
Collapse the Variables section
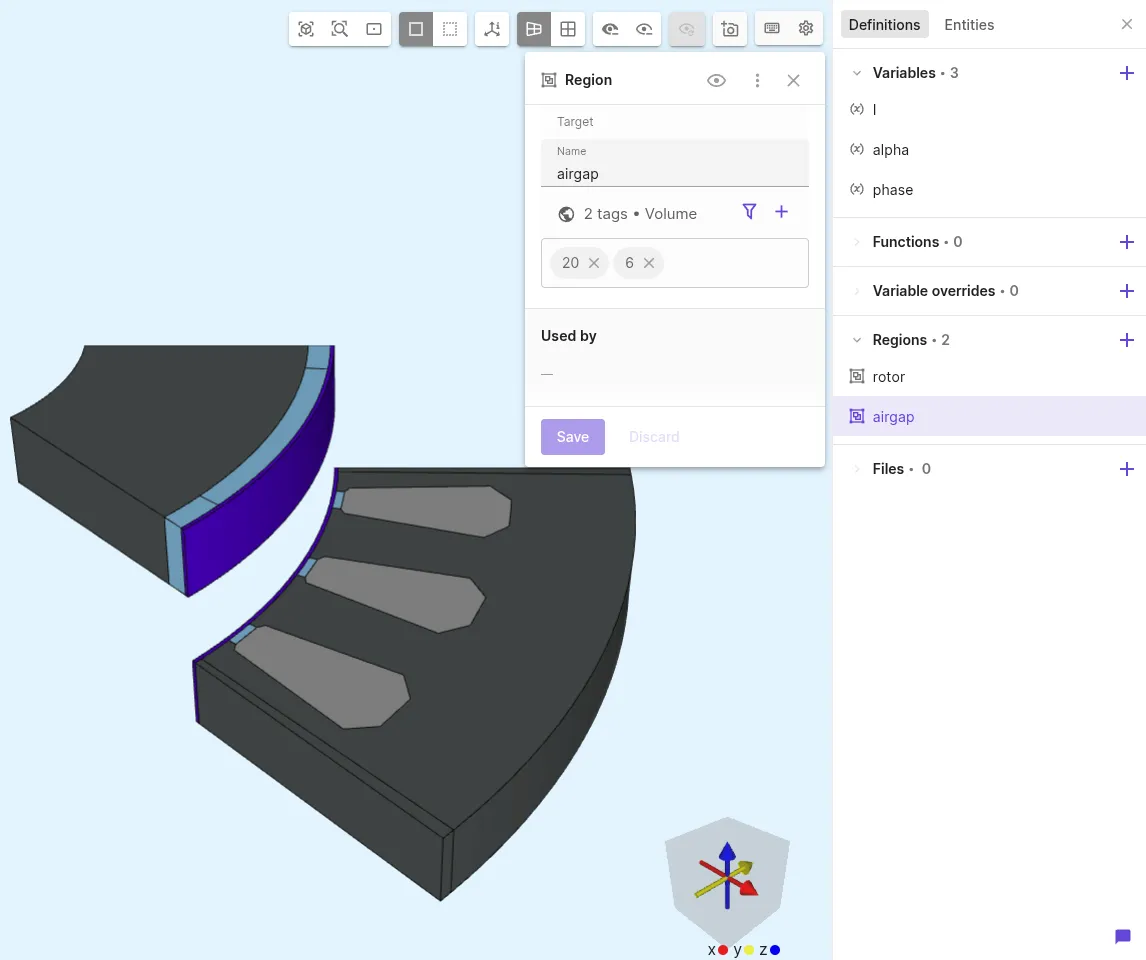[857, 73]
